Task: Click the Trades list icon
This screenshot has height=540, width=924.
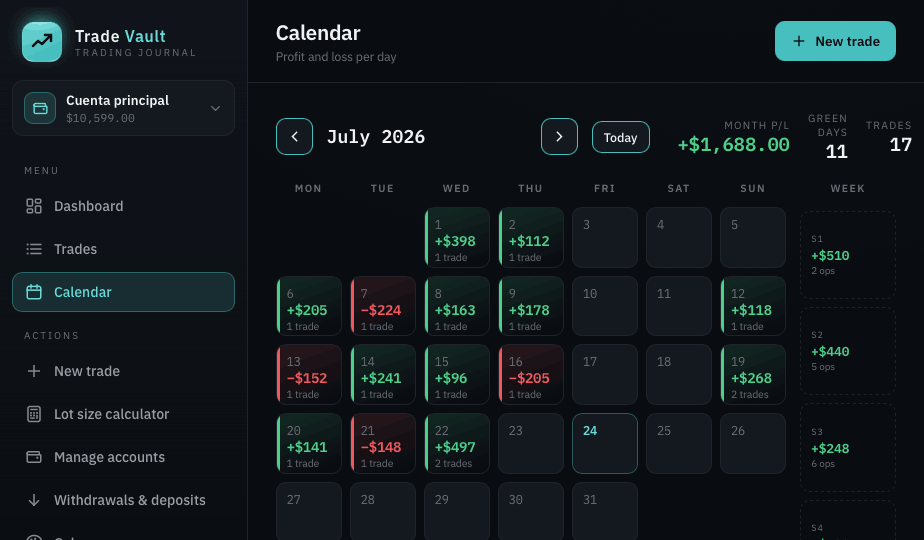Action: click(x=34, y=249)
